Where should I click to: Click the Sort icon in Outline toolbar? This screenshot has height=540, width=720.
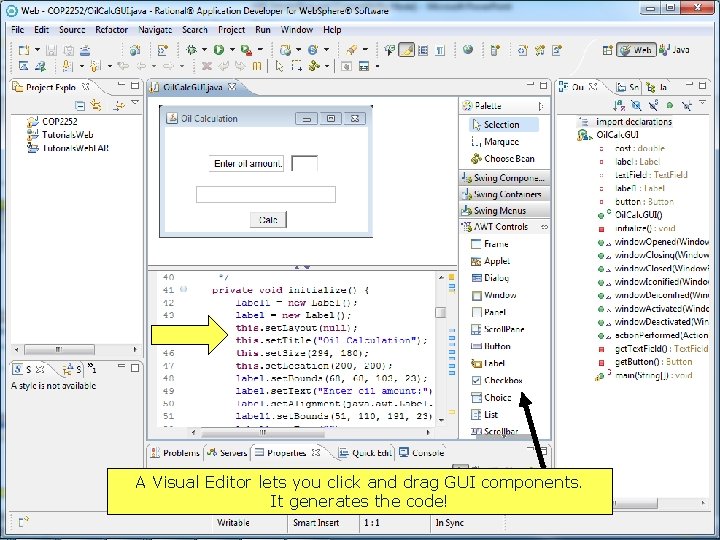pyautogui.click(x=619, y=106)
